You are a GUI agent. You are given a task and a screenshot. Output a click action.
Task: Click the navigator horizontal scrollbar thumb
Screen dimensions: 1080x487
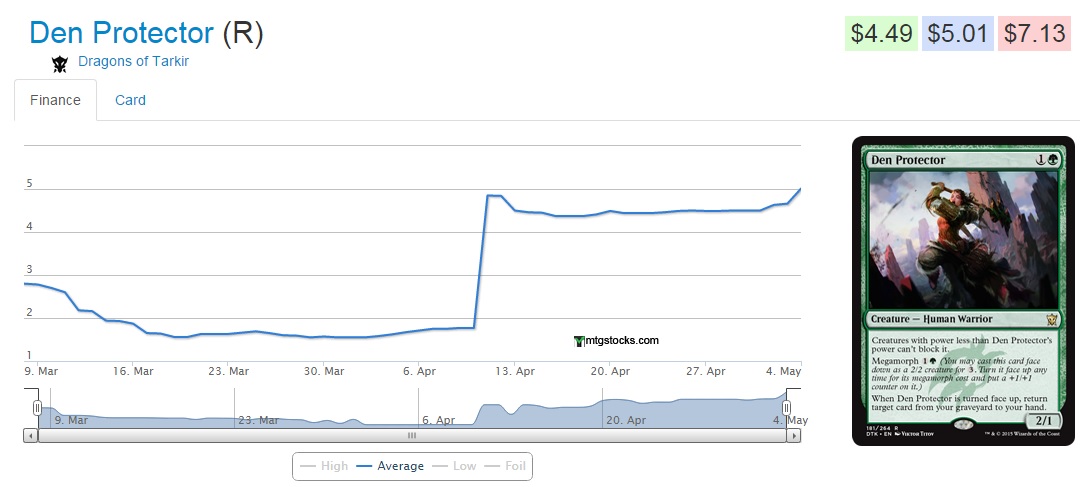tap(411, 436)
